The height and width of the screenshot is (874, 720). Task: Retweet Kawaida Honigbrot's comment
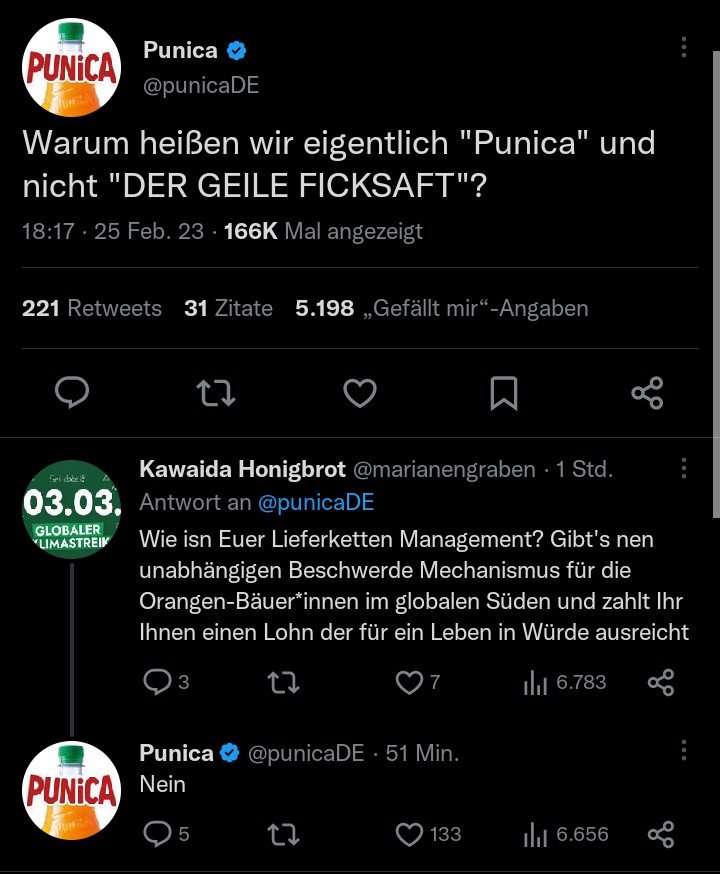point(284,682)
